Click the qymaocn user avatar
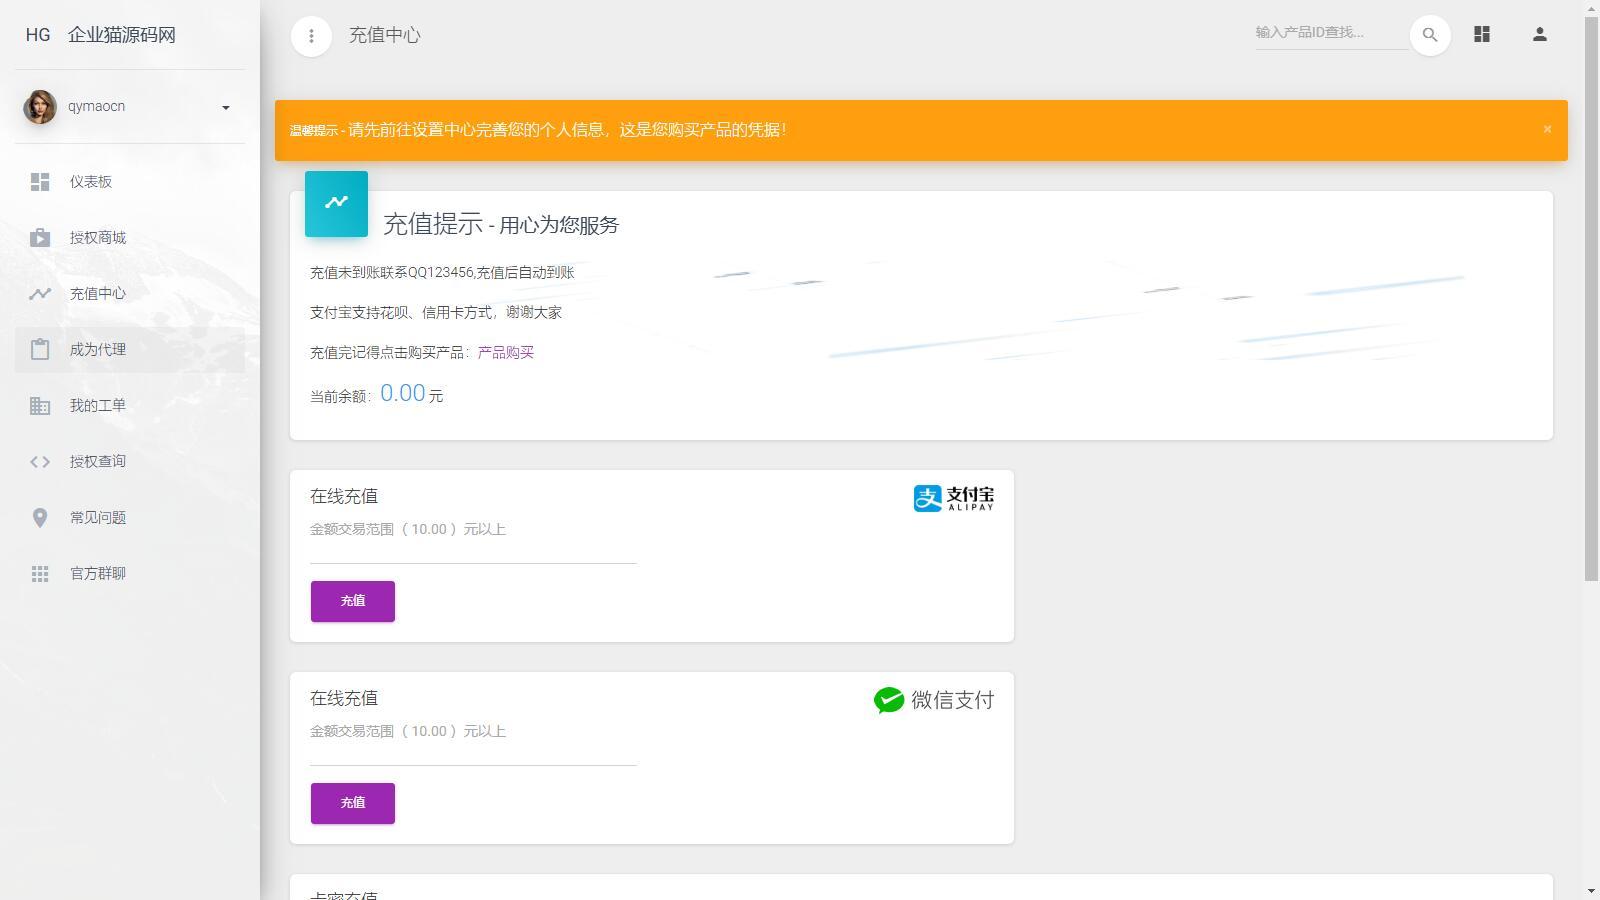1600x900 pixels. point(40,107)
